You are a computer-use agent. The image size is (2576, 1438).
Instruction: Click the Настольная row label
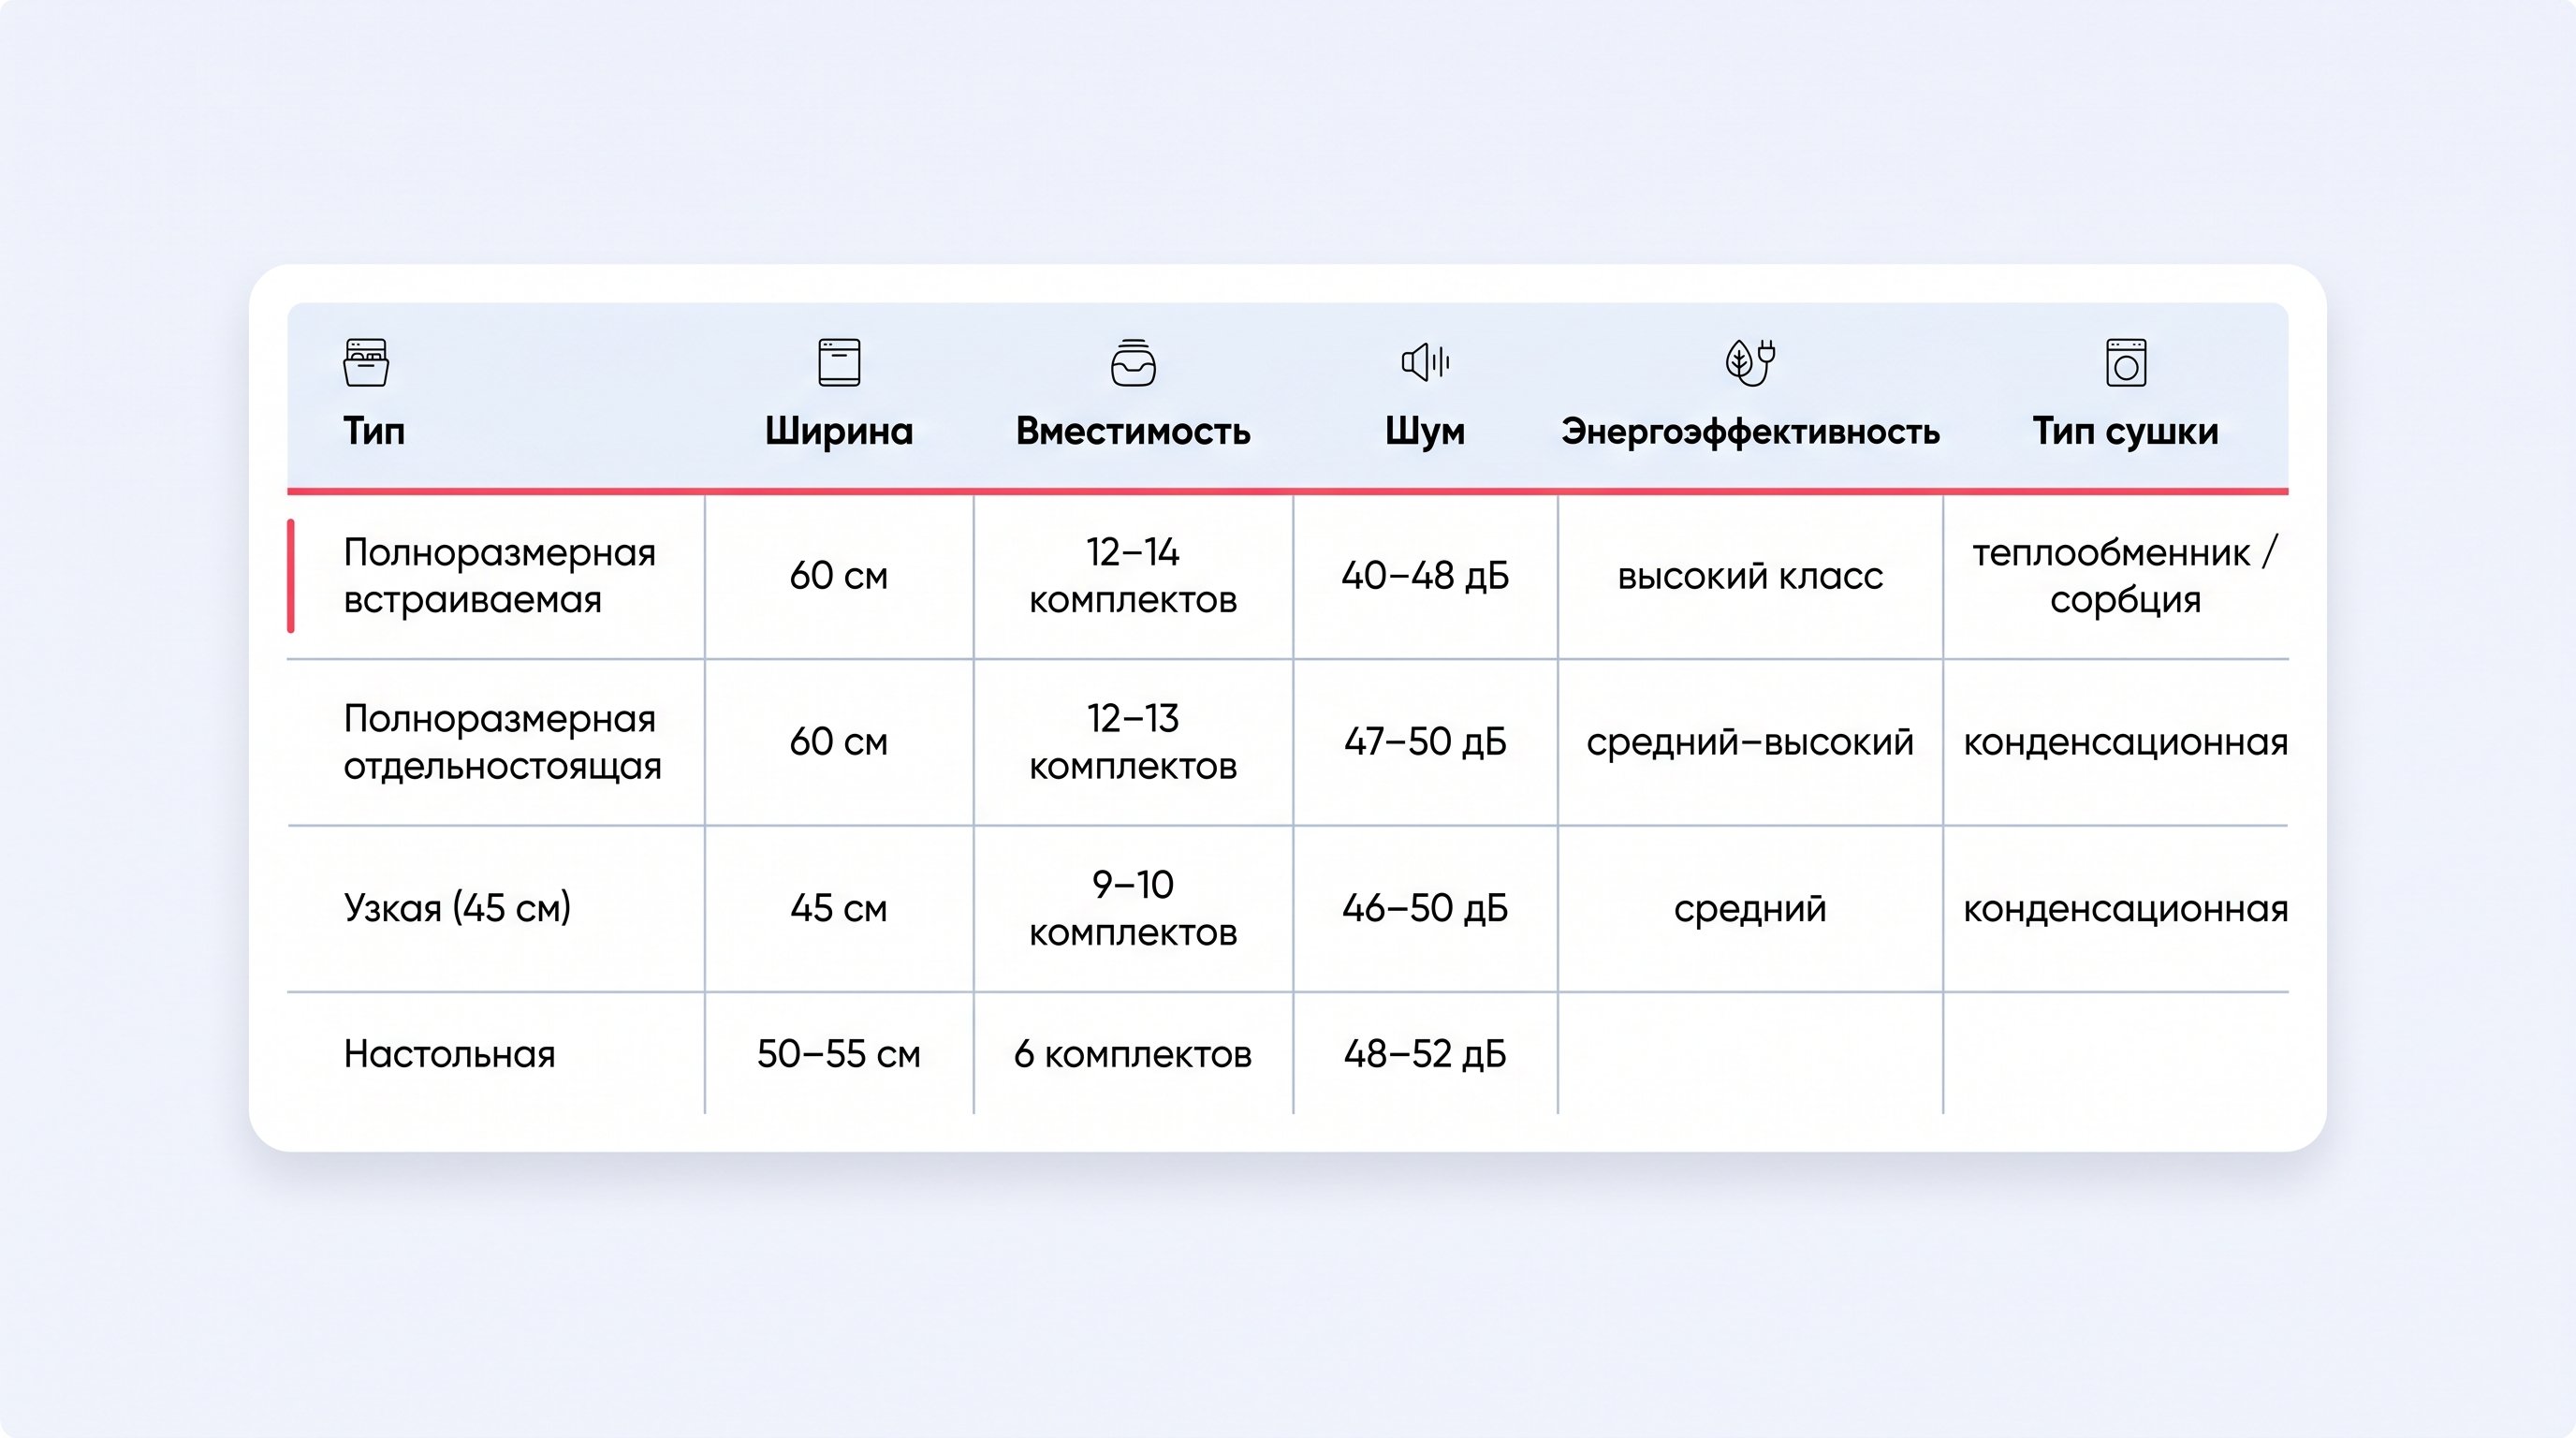[x=449, y=1054]
